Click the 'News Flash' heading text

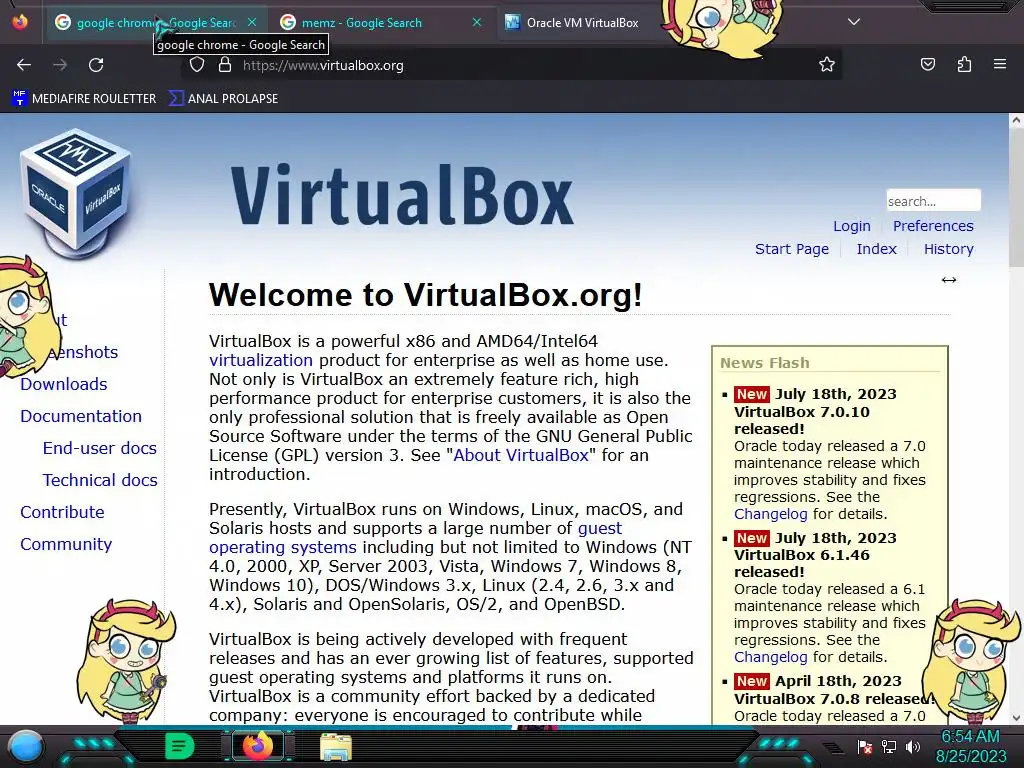coord(765,362)
